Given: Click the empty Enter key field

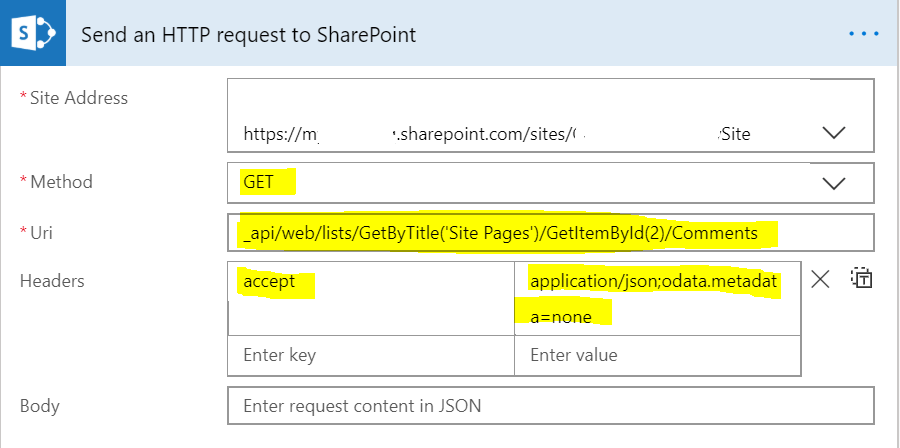Looking at the screenshot, I should click(x=370, y=355).
